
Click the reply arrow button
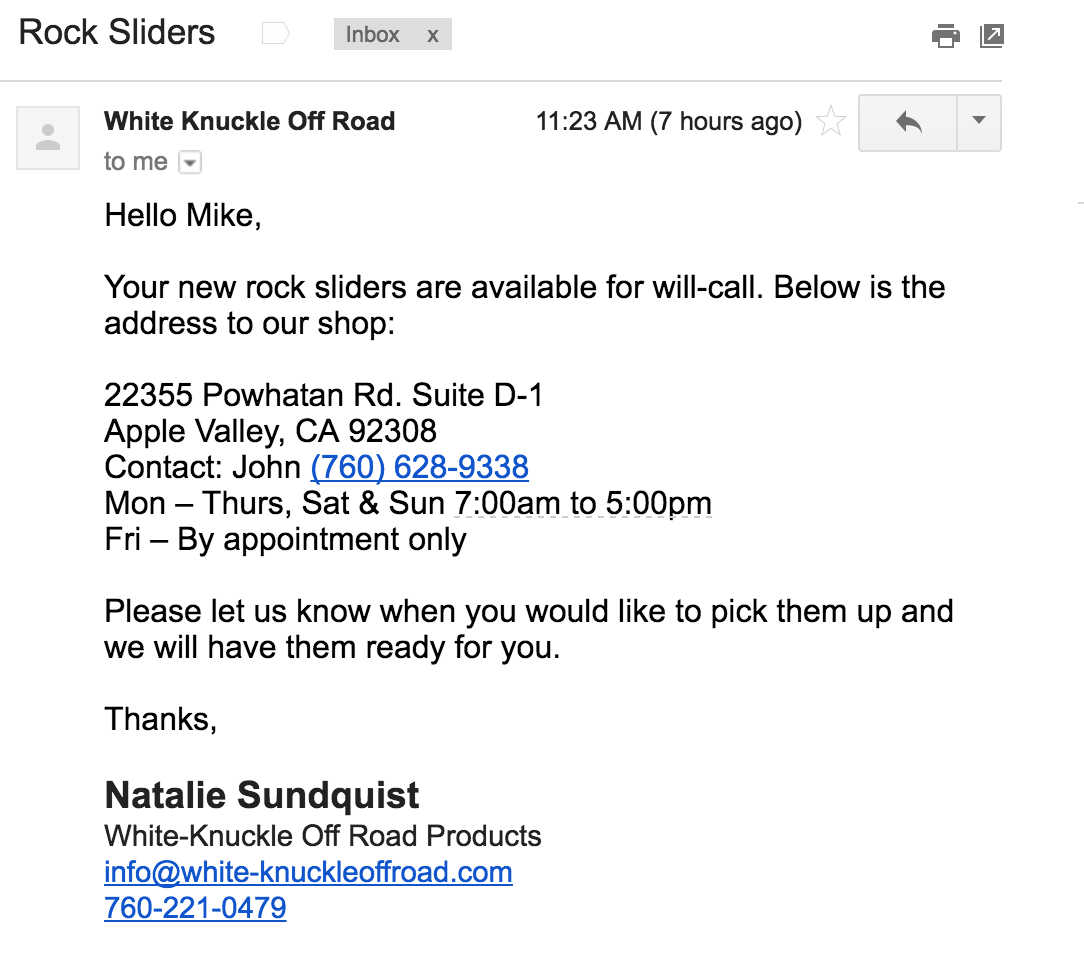click(908, 123)
